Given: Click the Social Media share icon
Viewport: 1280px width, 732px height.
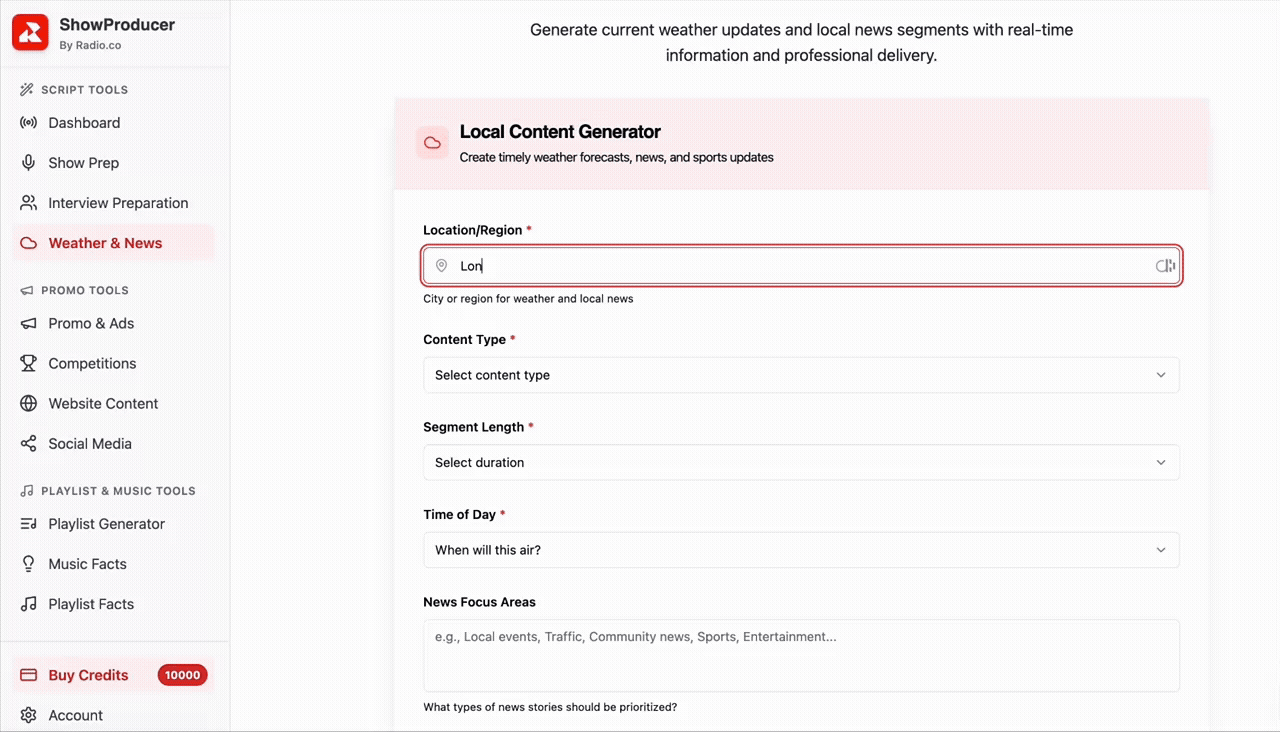Looking at the screenshot, I should tap(29, 444).
